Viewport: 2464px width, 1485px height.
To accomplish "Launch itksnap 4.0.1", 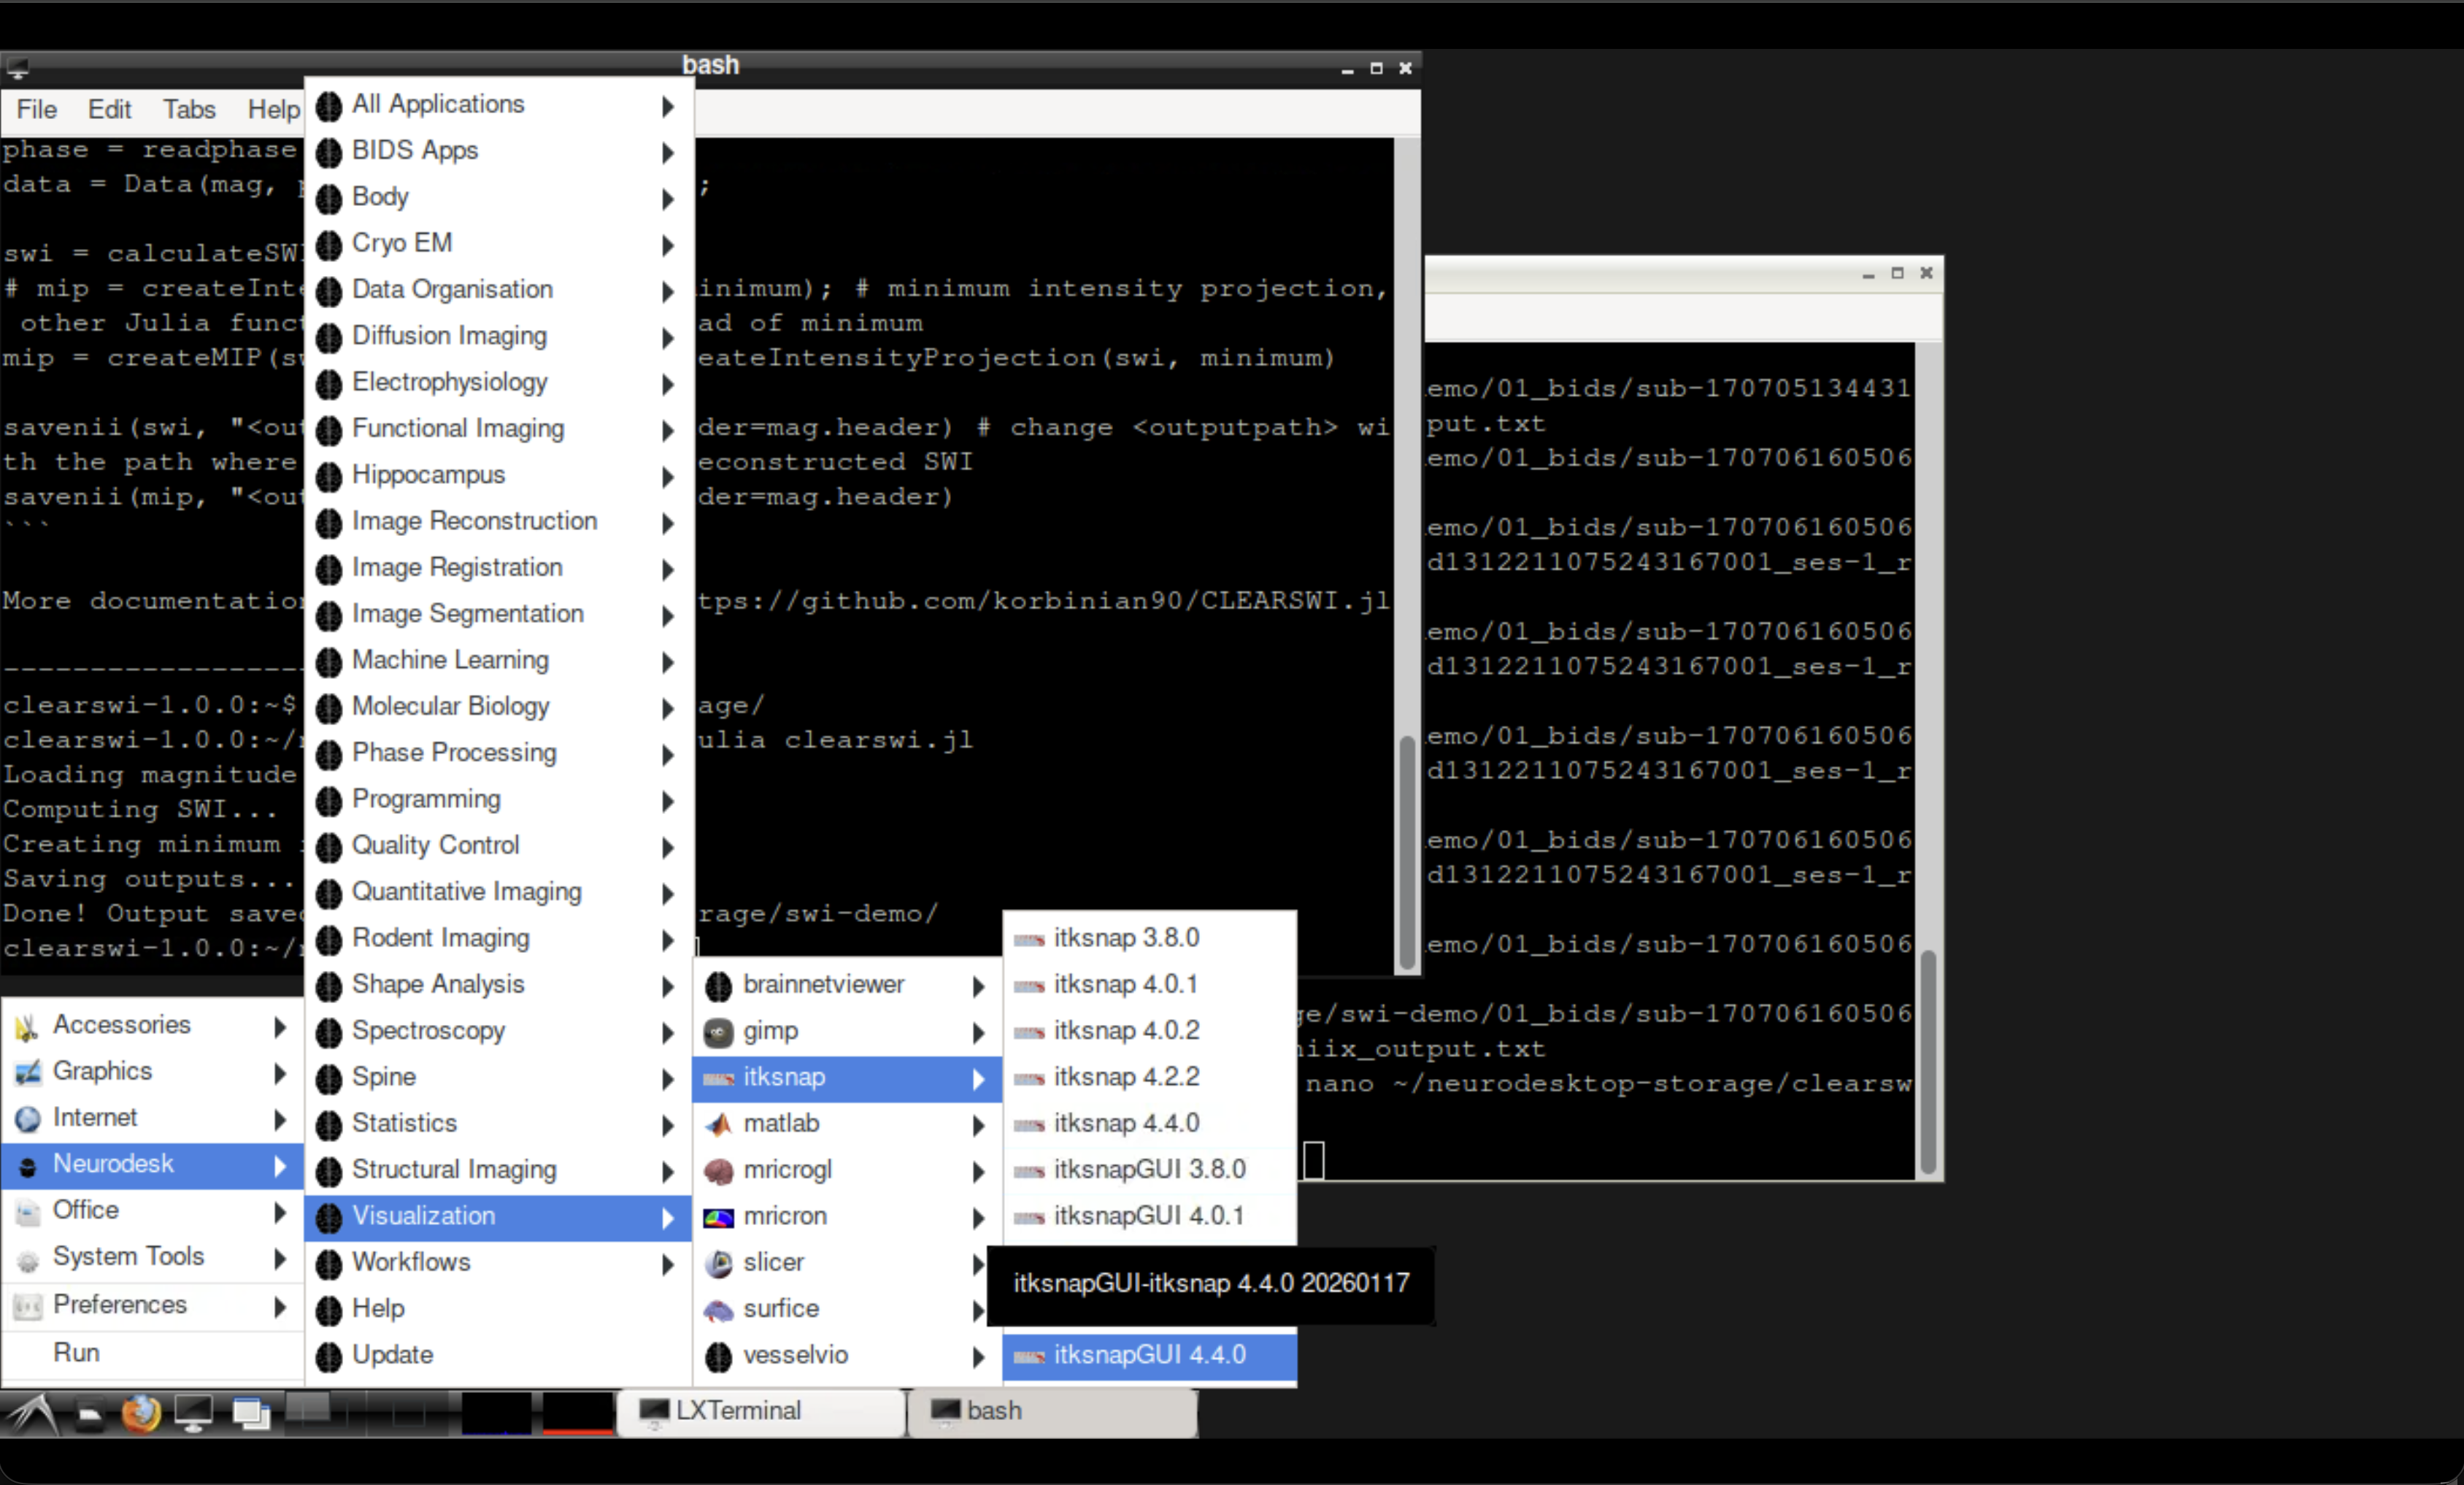I will (1150, 985).
